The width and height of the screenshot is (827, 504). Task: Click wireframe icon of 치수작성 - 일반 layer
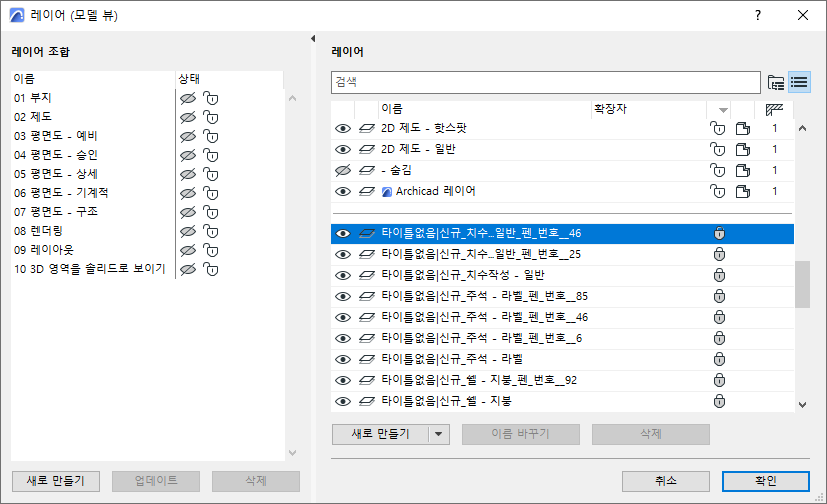pyautogui.click(x=367, y=276)
